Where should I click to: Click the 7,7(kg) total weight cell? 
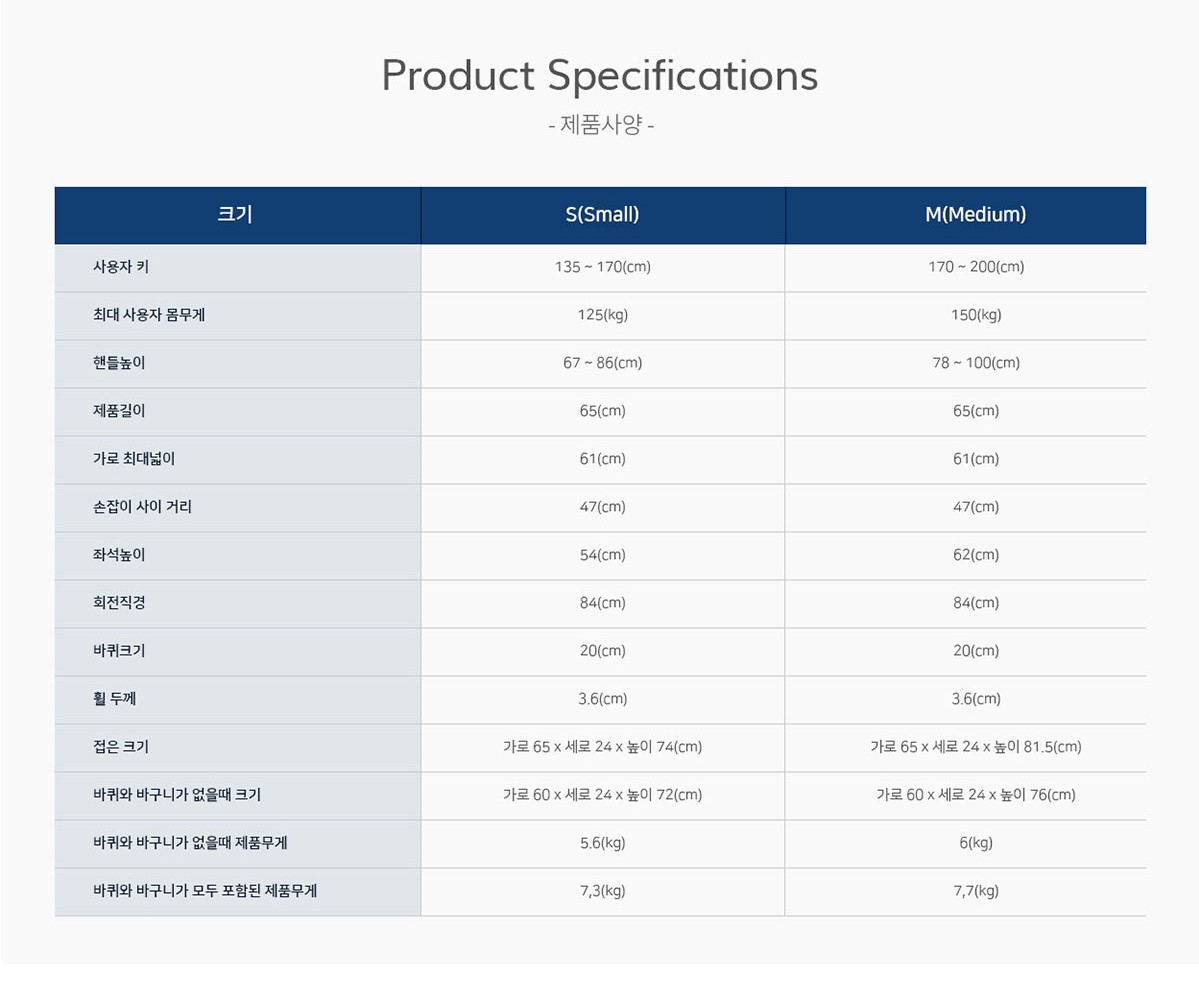(975, 891)
